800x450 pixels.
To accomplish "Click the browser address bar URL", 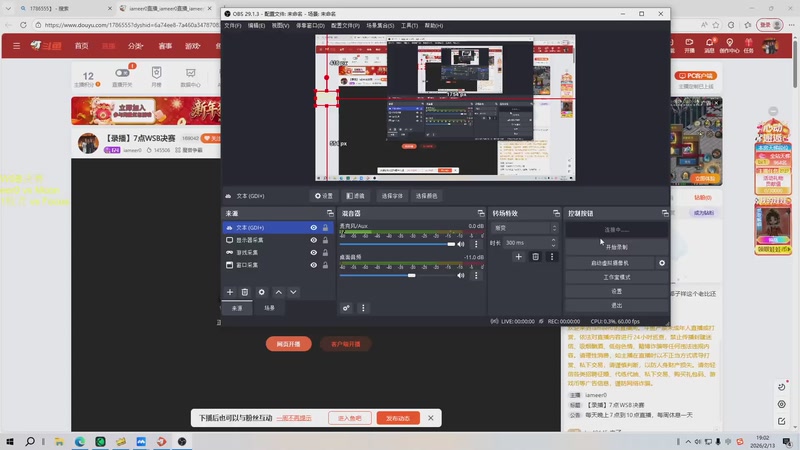I will click(x=133, y=24).
